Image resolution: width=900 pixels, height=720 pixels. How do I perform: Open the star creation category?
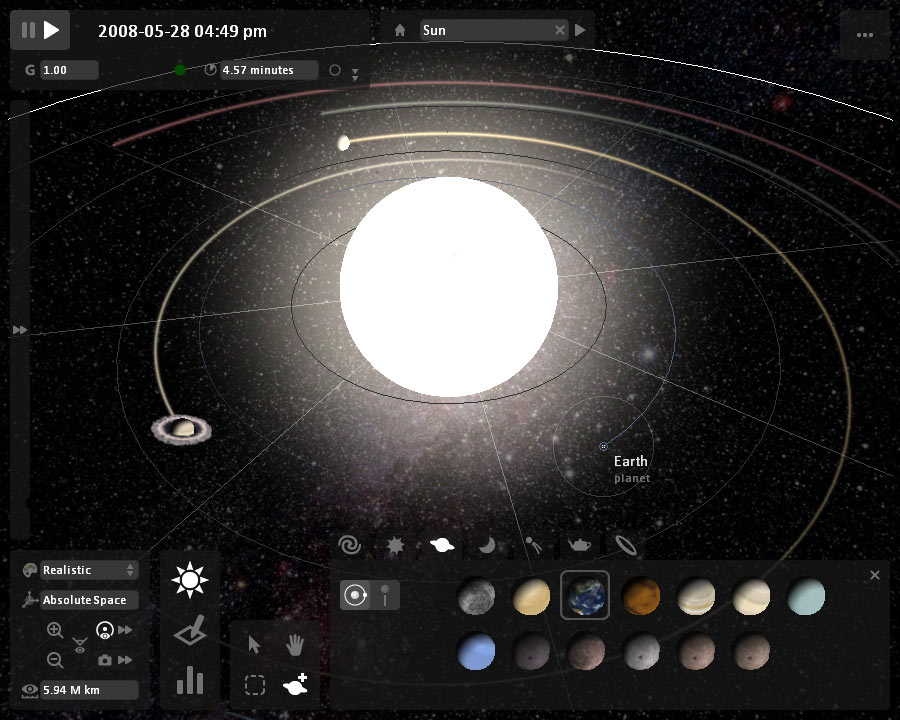(394, 545)
